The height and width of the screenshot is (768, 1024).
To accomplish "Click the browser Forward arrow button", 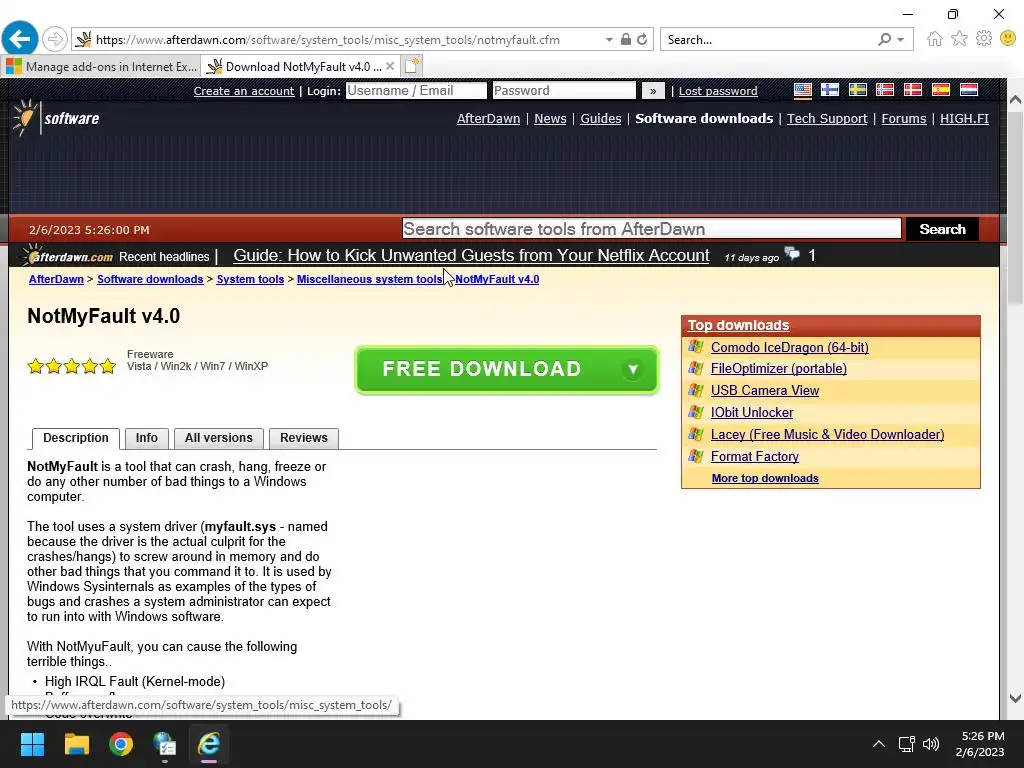I will [55, 39].
